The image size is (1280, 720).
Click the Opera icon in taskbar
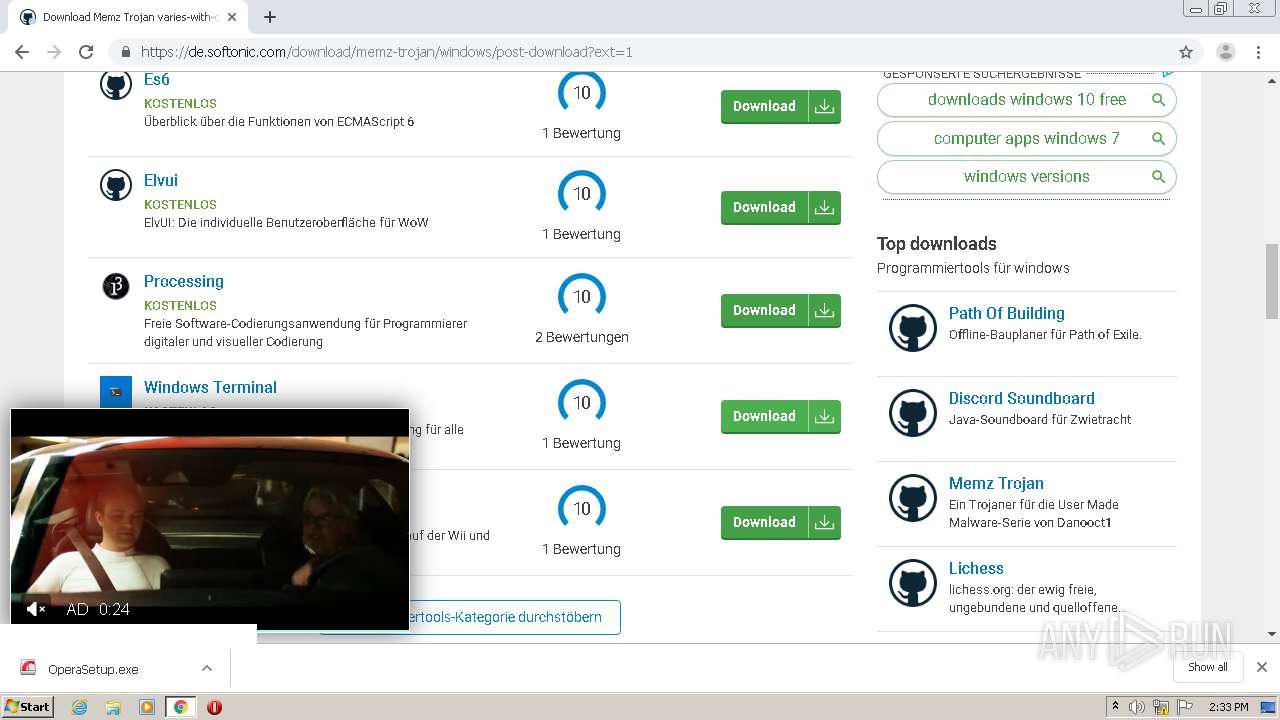coord(214,707)
